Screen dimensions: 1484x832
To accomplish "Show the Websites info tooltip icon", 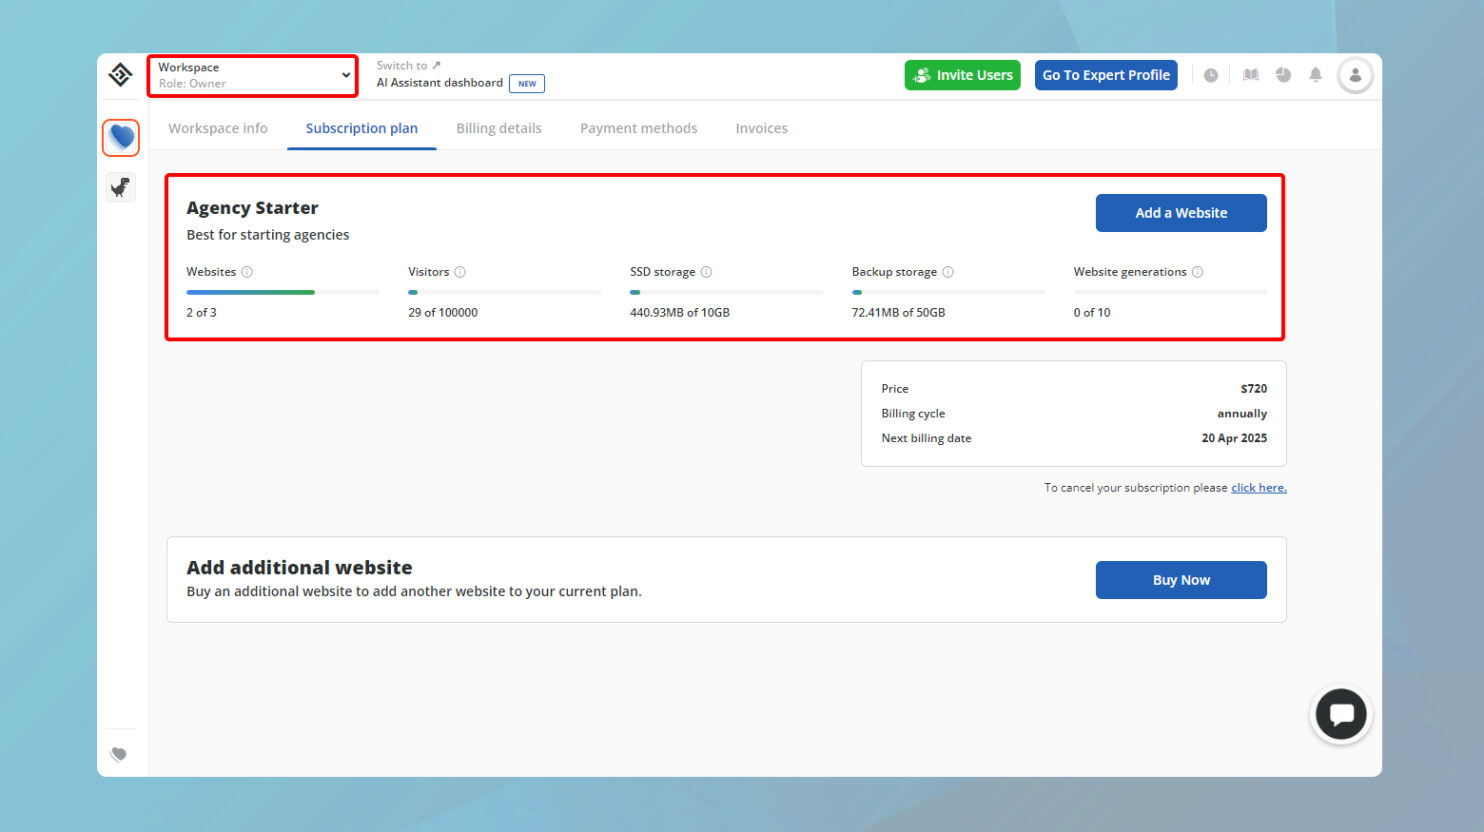I will coord(246,271).
